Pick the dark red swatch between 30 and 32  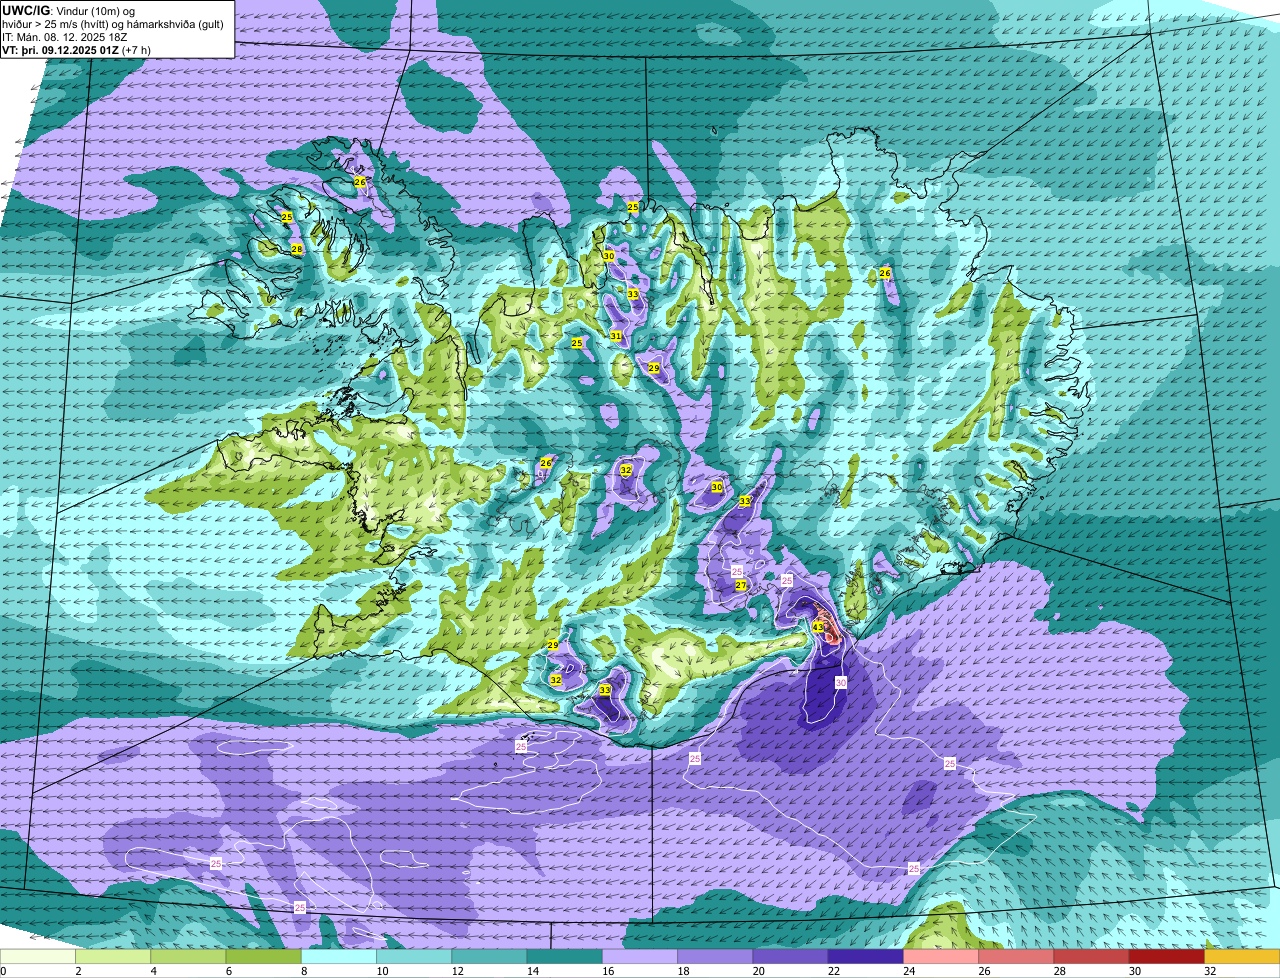[1167, 956]
